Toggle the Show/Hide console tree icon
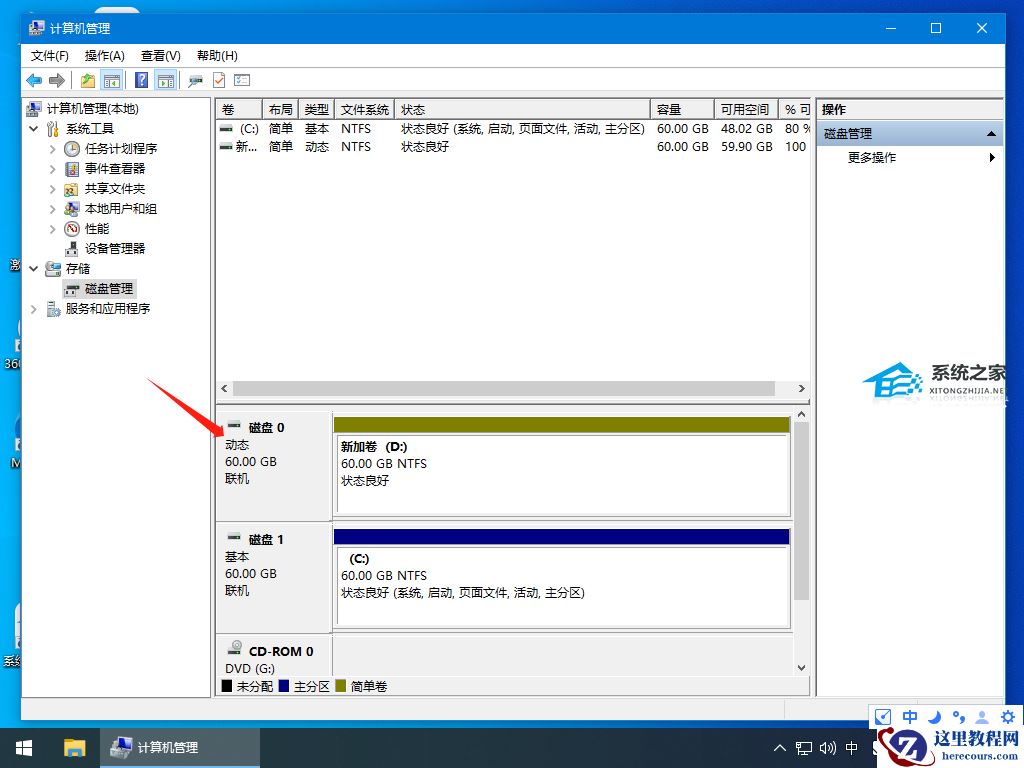The image size is (1024, 768). click(112, 80)
